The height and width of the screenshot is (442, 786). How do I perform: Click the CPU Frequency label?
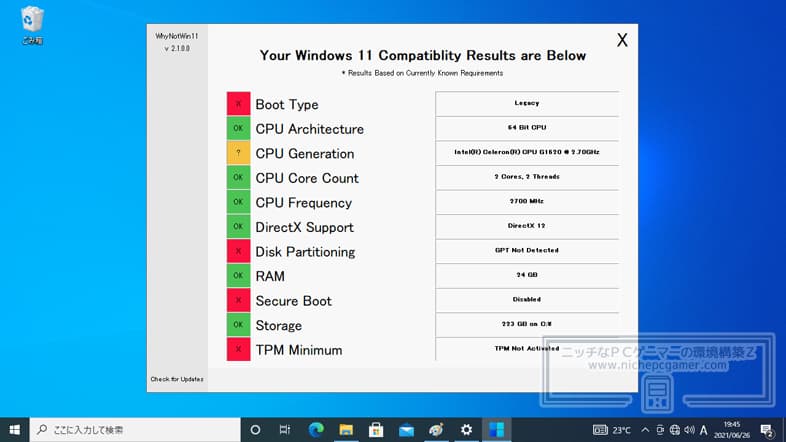tap(303, 202)
